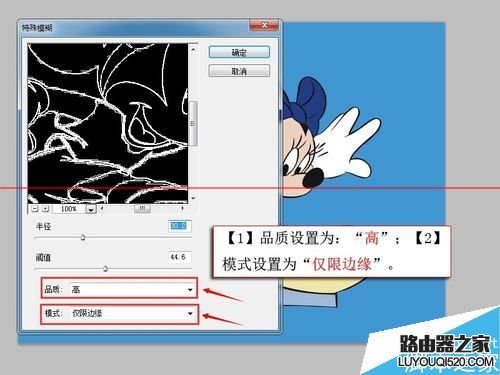The image size is (500, 375).
Task: Close the 特殊模糊 dialog
Action: (x=264, y=26)
